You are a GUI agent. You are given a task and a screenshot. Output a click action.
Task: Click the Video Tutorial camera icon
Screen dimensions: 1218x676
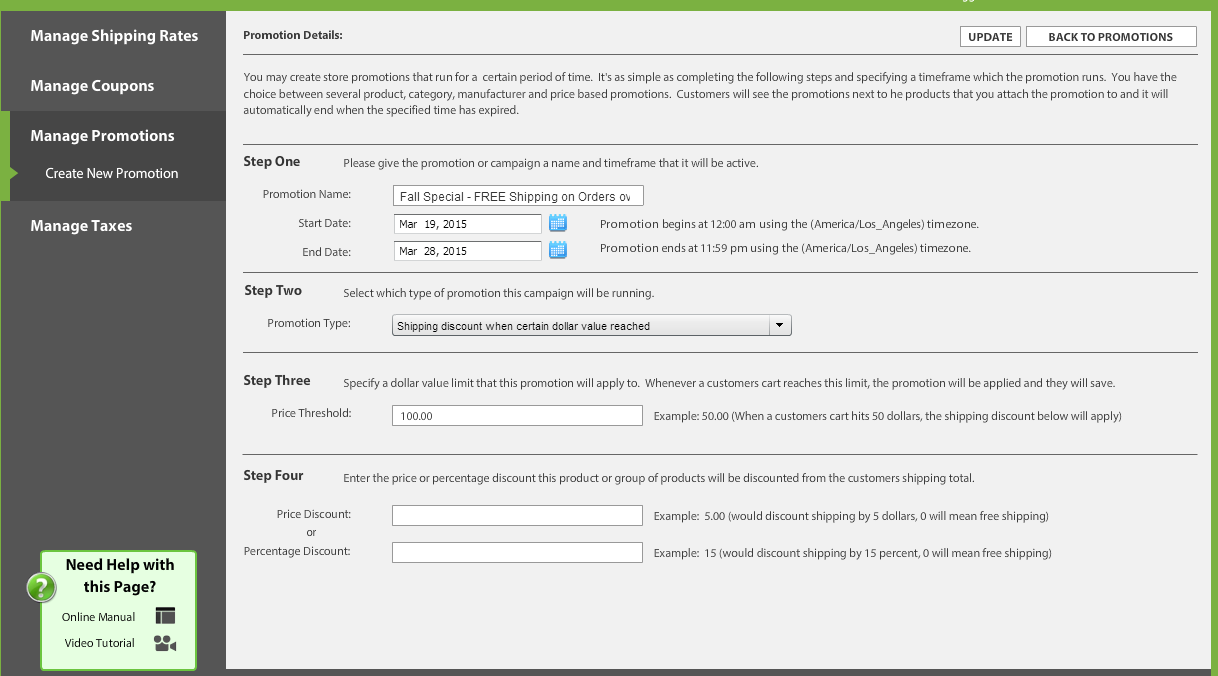click(x=165, y=643)
